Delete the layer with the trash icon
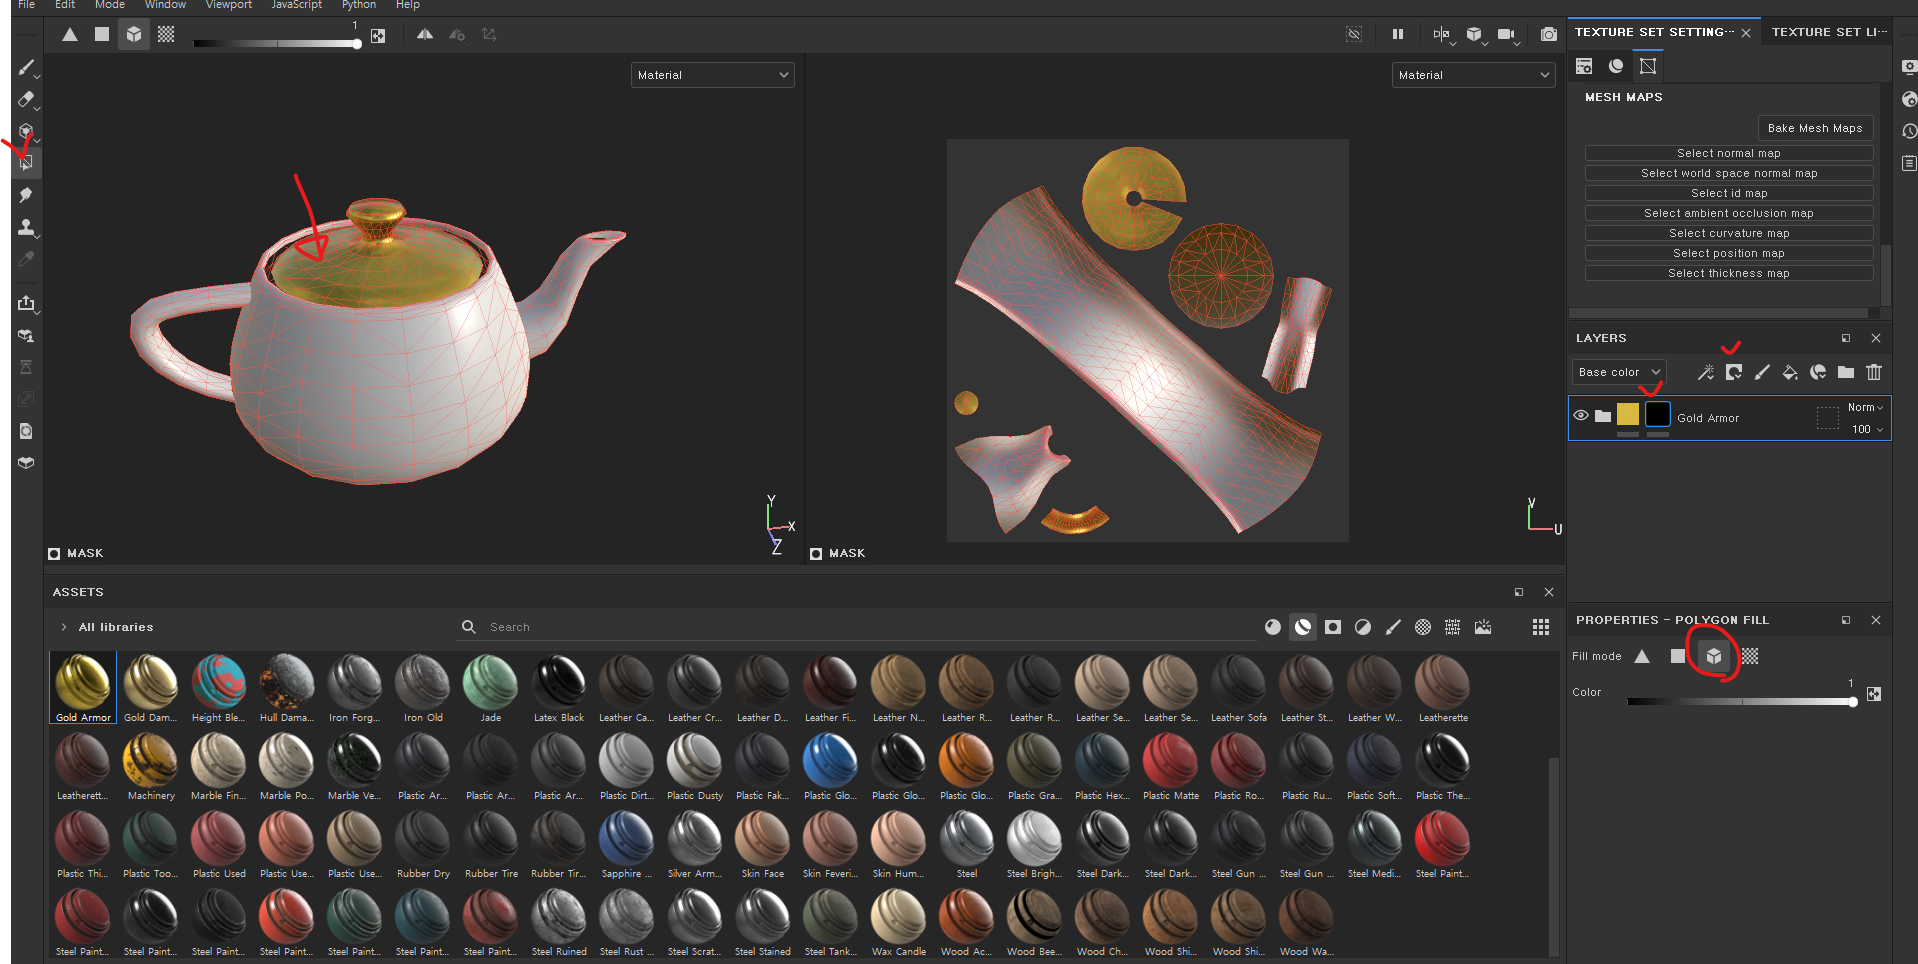The image size is (1918, 964). click(x=1873, y=372)
